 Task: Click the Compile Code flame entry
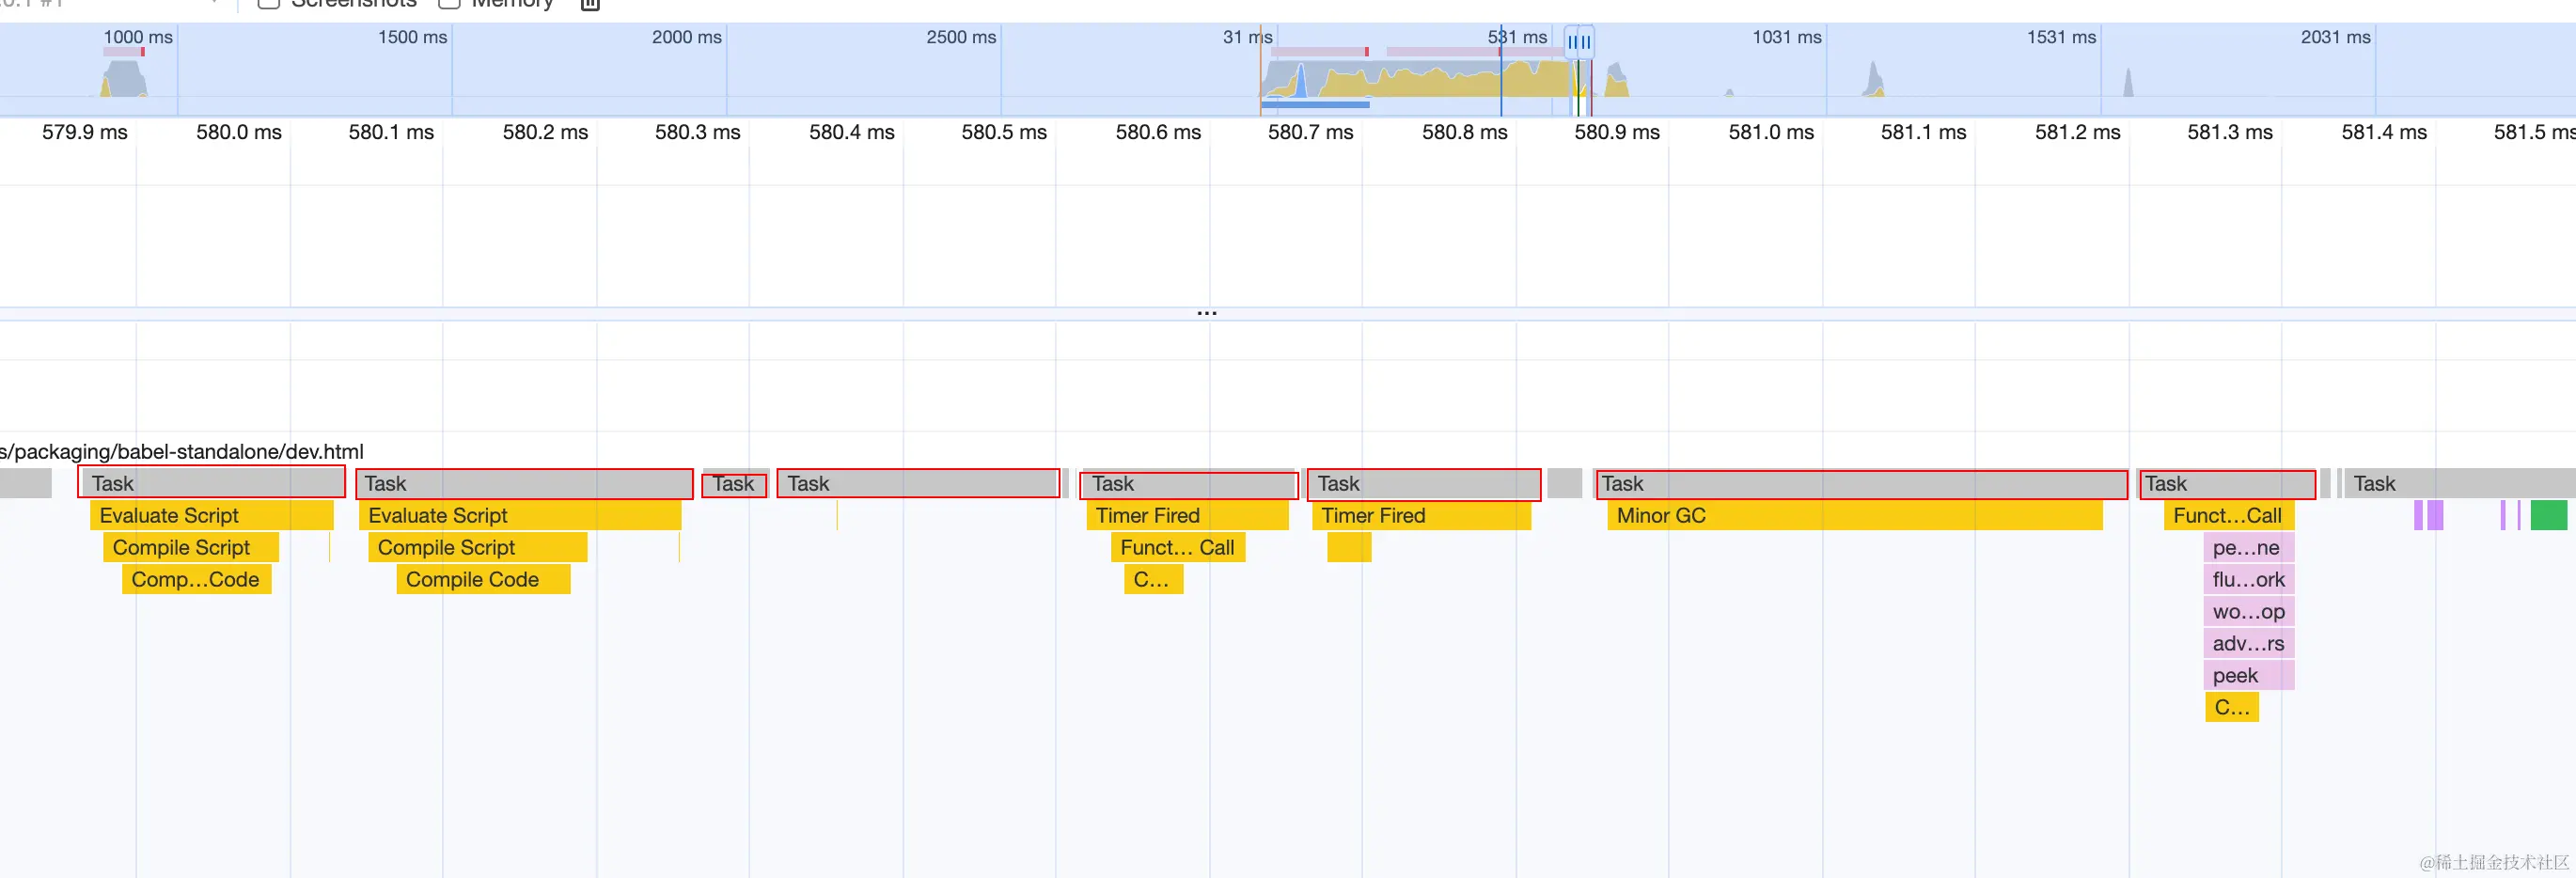[483, 579]
